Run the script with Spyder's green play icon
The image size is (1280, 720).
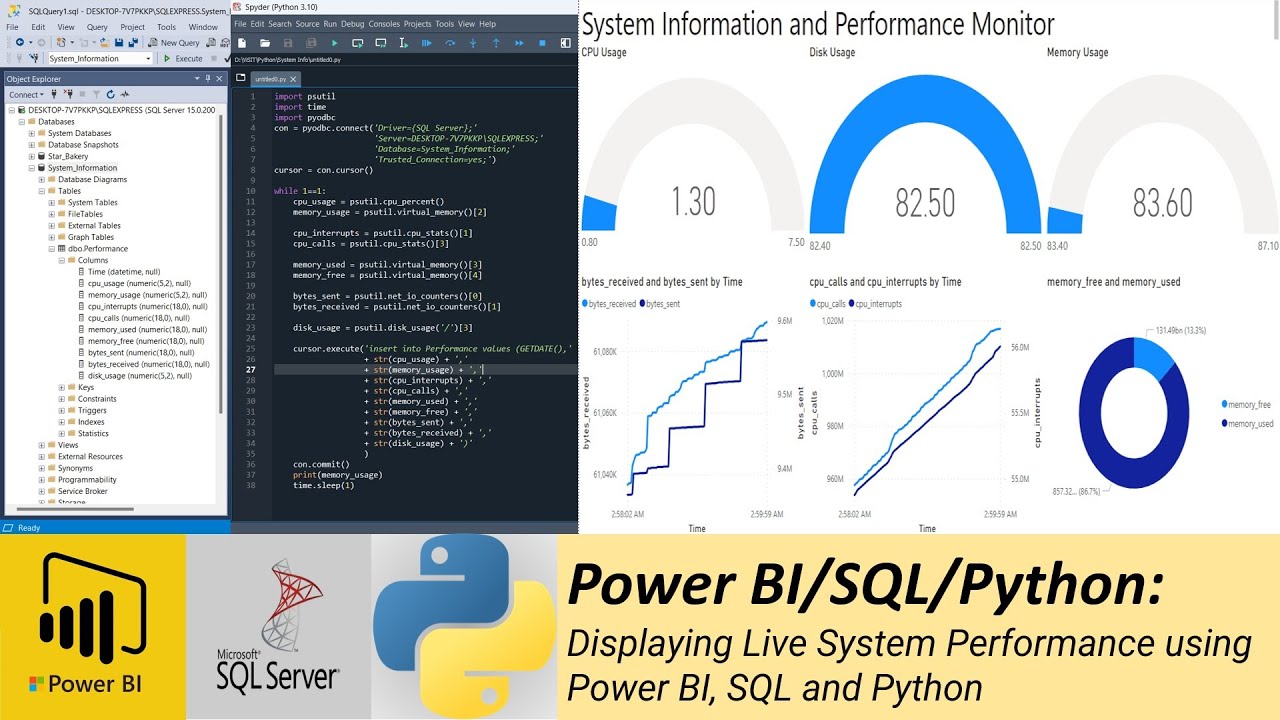334,43
